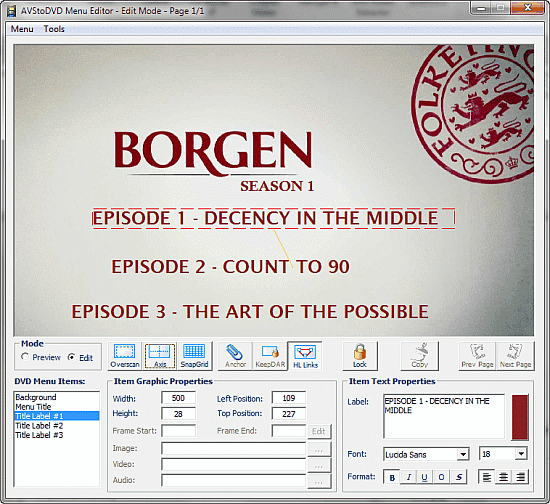
Task: Apply underline format to label
Action: pyautogui.click(x=424, y=477)
